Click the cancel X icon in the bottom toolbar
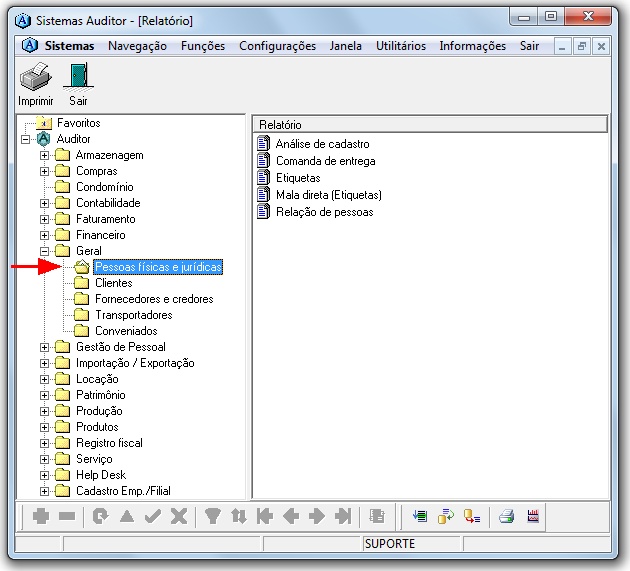Viewport: 630px width, 571px height. tap(179, 516)
